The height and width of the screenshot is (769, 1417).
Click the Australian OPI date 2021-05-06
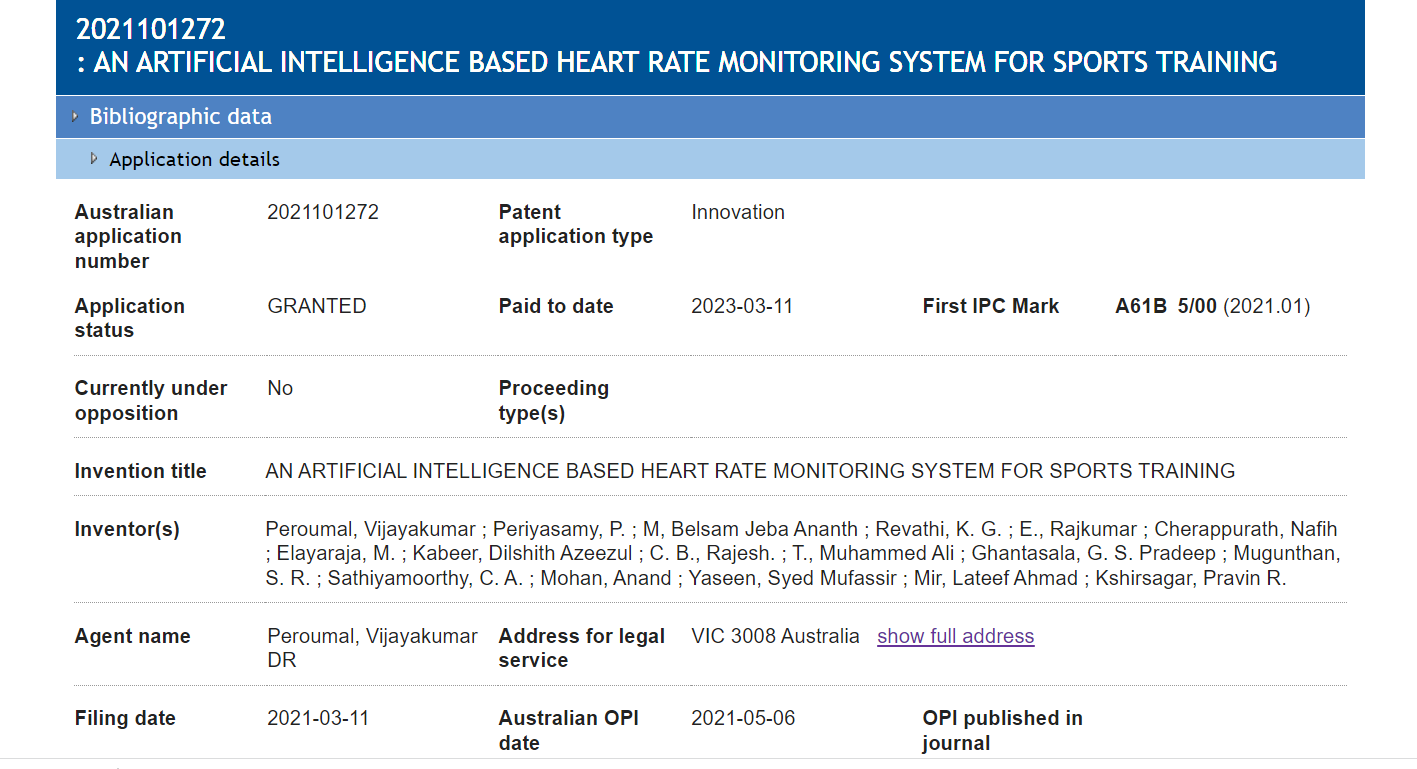[x=743, y=718]
